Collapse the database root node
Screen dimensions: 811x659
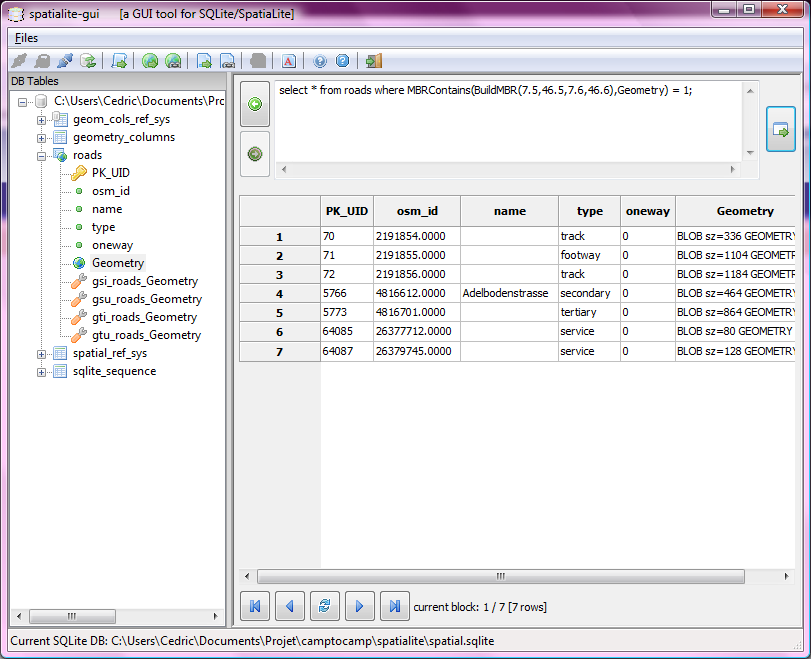[22, 102]
